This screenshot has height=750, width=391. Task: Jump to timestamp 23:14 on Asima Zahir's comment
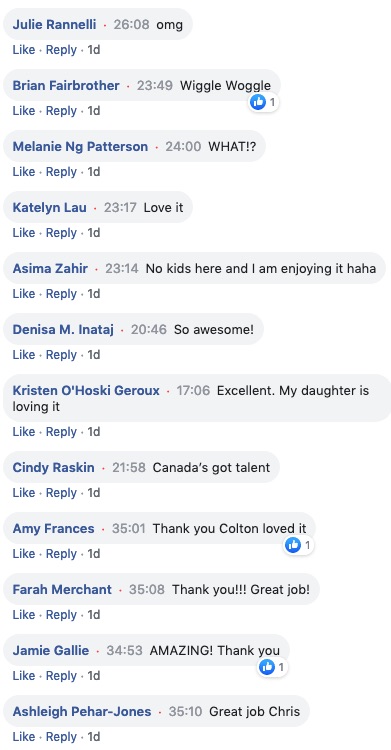coord(122,269)
